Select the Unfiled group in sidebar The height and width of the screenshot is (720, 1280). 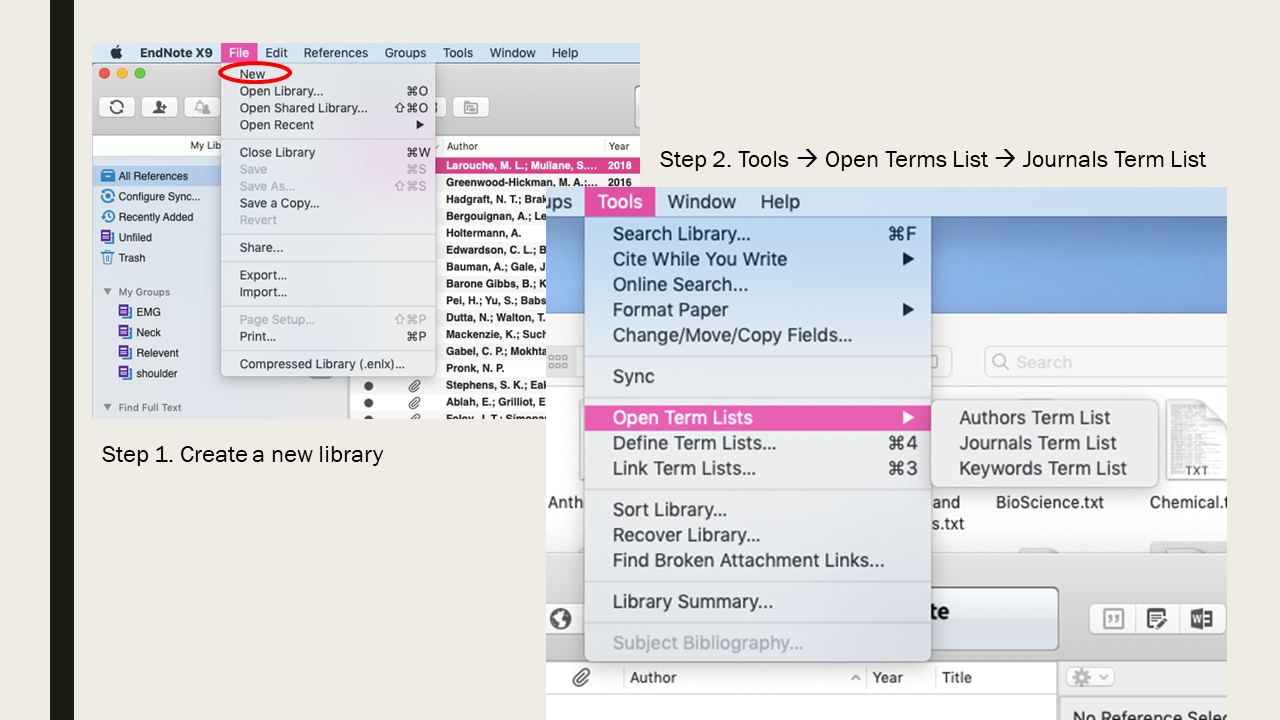135,238
